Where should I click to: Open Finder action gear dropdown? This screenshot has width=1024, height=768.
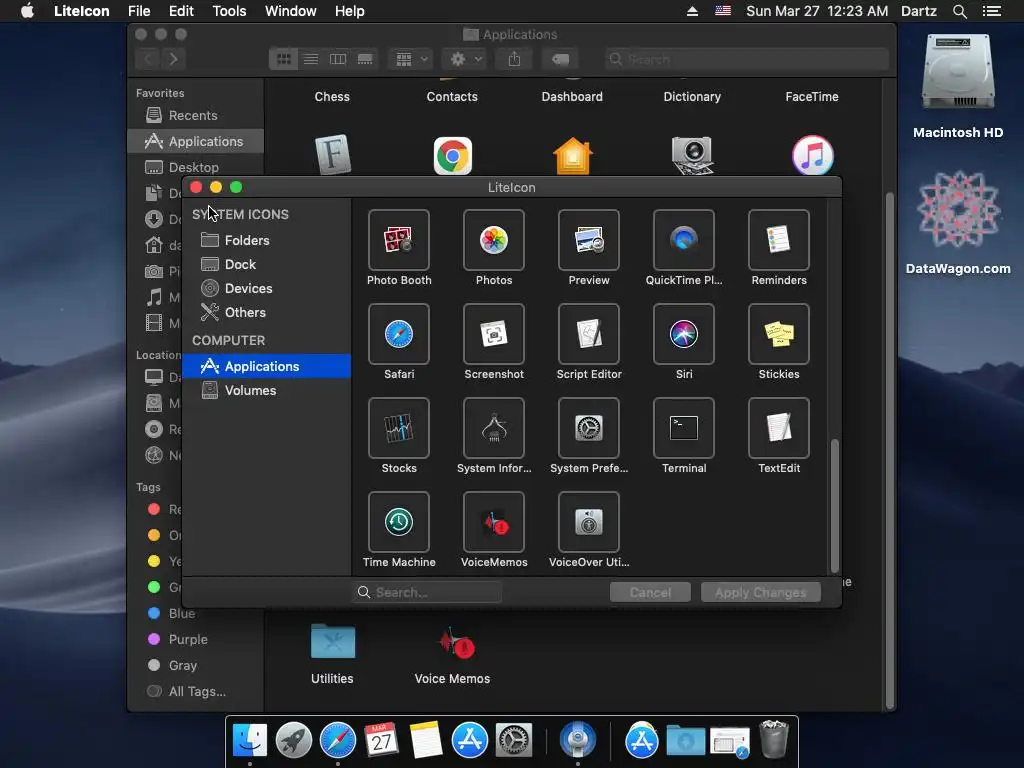[x=466, y=59]
